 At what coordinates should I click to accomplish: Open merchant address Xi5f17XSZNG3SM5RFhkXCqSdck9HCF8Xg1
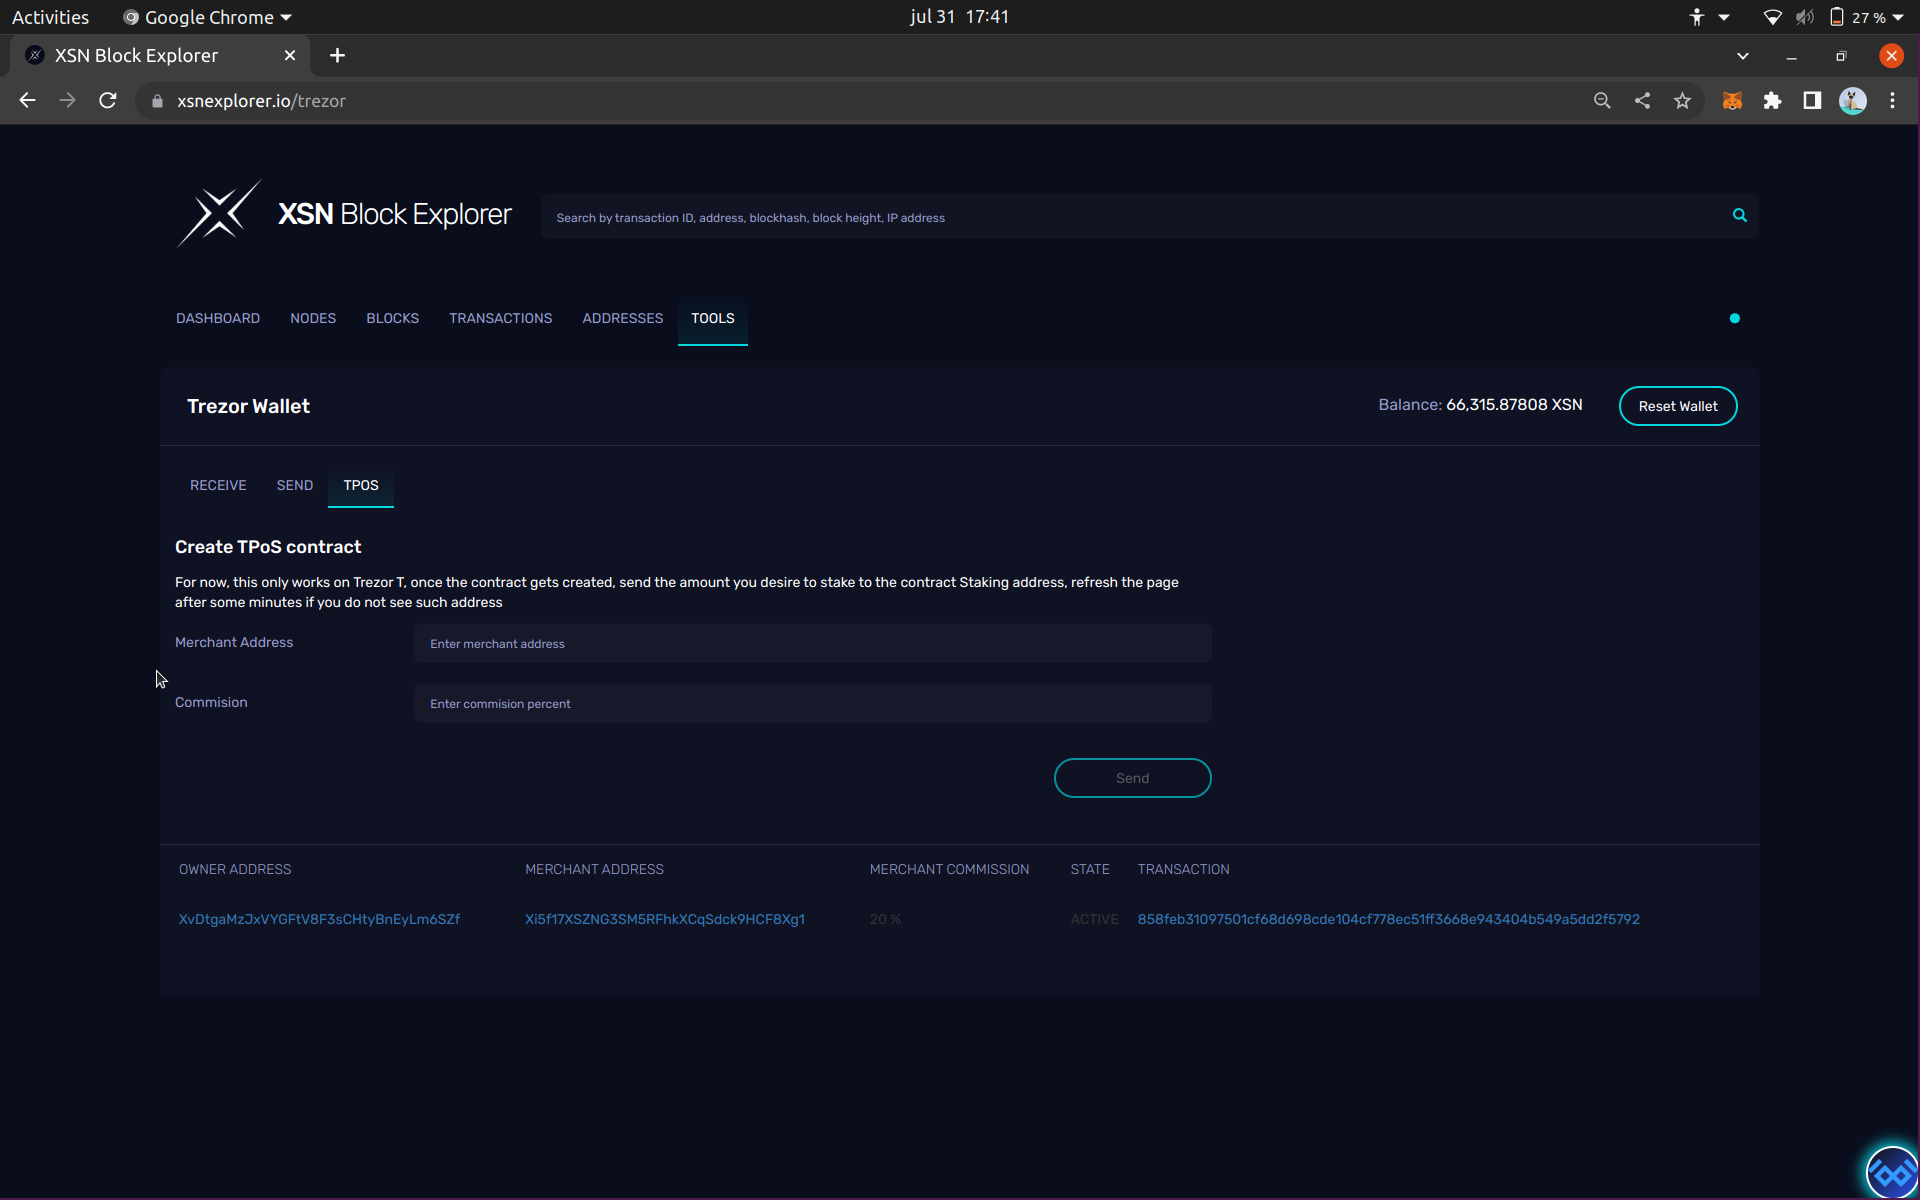[x=665, y=919]
